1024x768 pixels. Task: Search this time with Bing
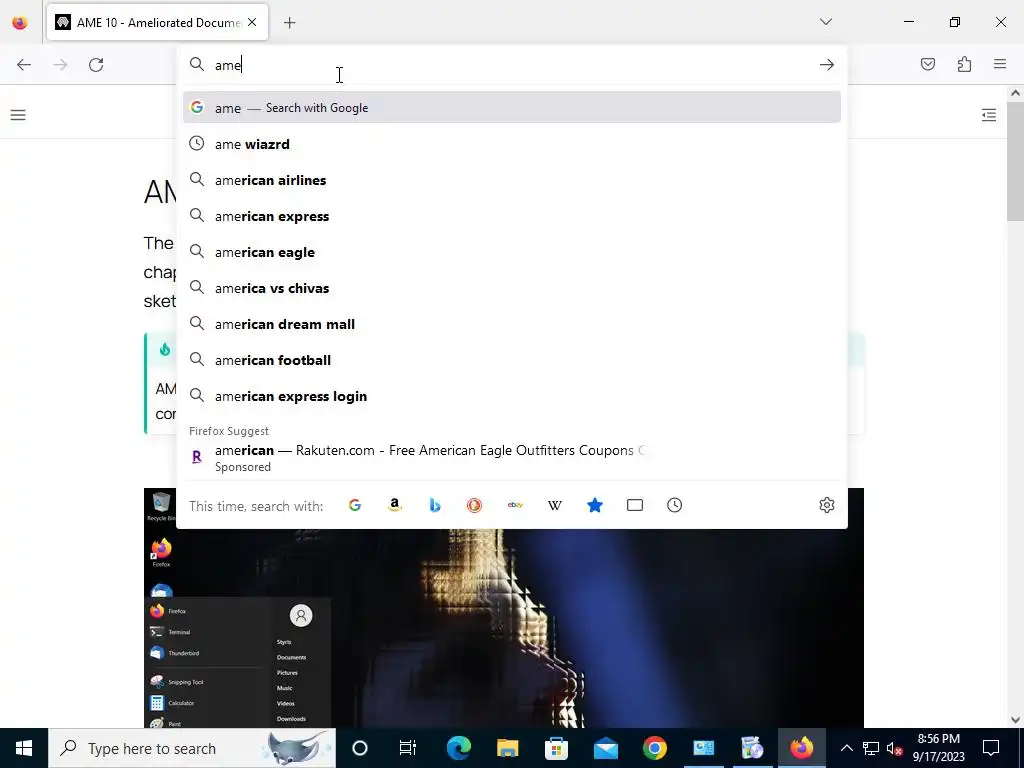point(434,505)
